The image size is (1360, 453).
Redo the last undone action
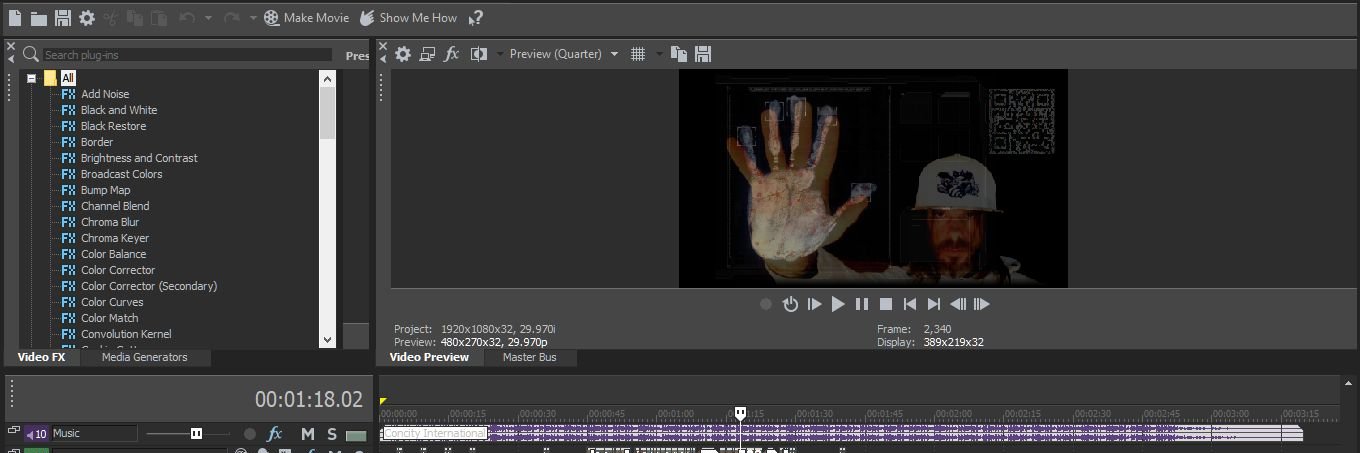click(232, 18)
